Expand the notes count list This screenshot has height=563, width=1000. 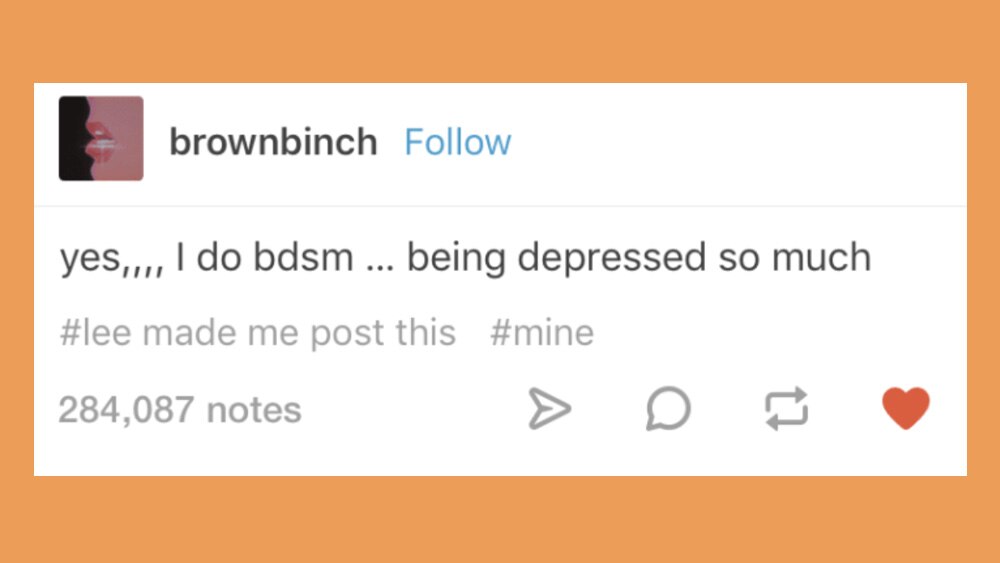click(180, 410)
